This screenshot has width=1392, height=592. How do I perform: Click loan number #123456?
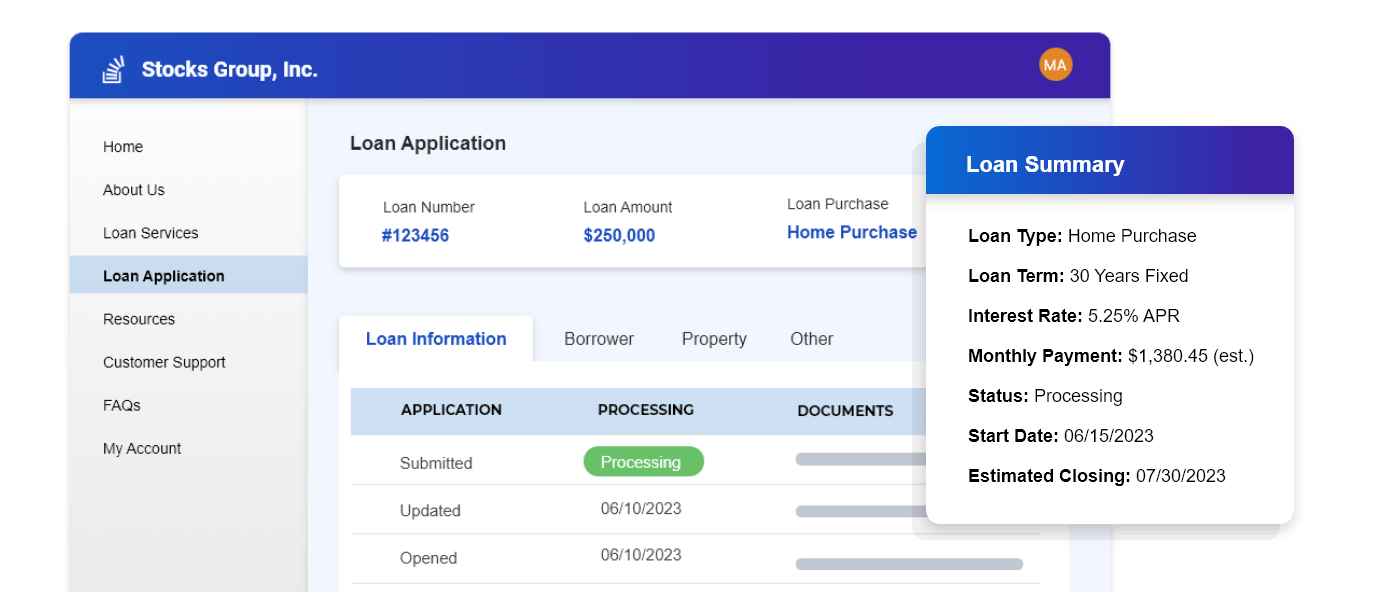(x=415, y=236)
